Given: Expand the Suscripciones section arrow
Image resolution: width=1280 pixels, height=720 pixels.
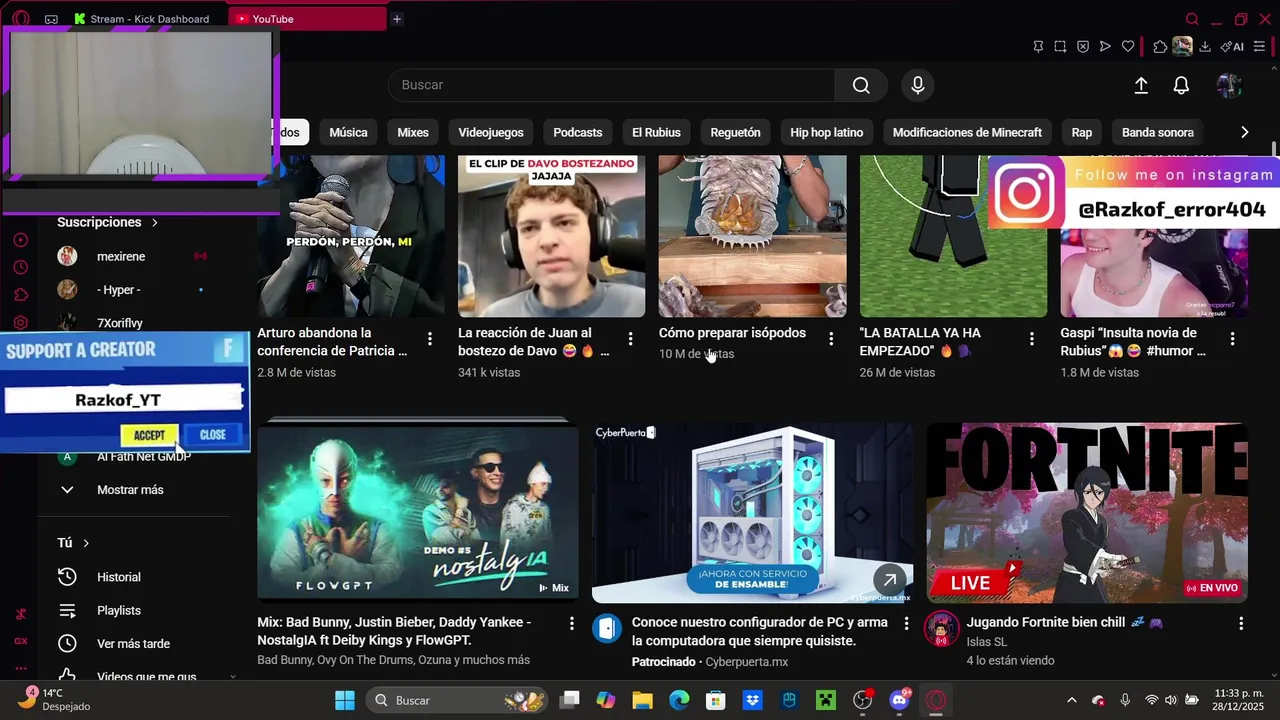Looking at the screenshot, I should coord(154,222).
